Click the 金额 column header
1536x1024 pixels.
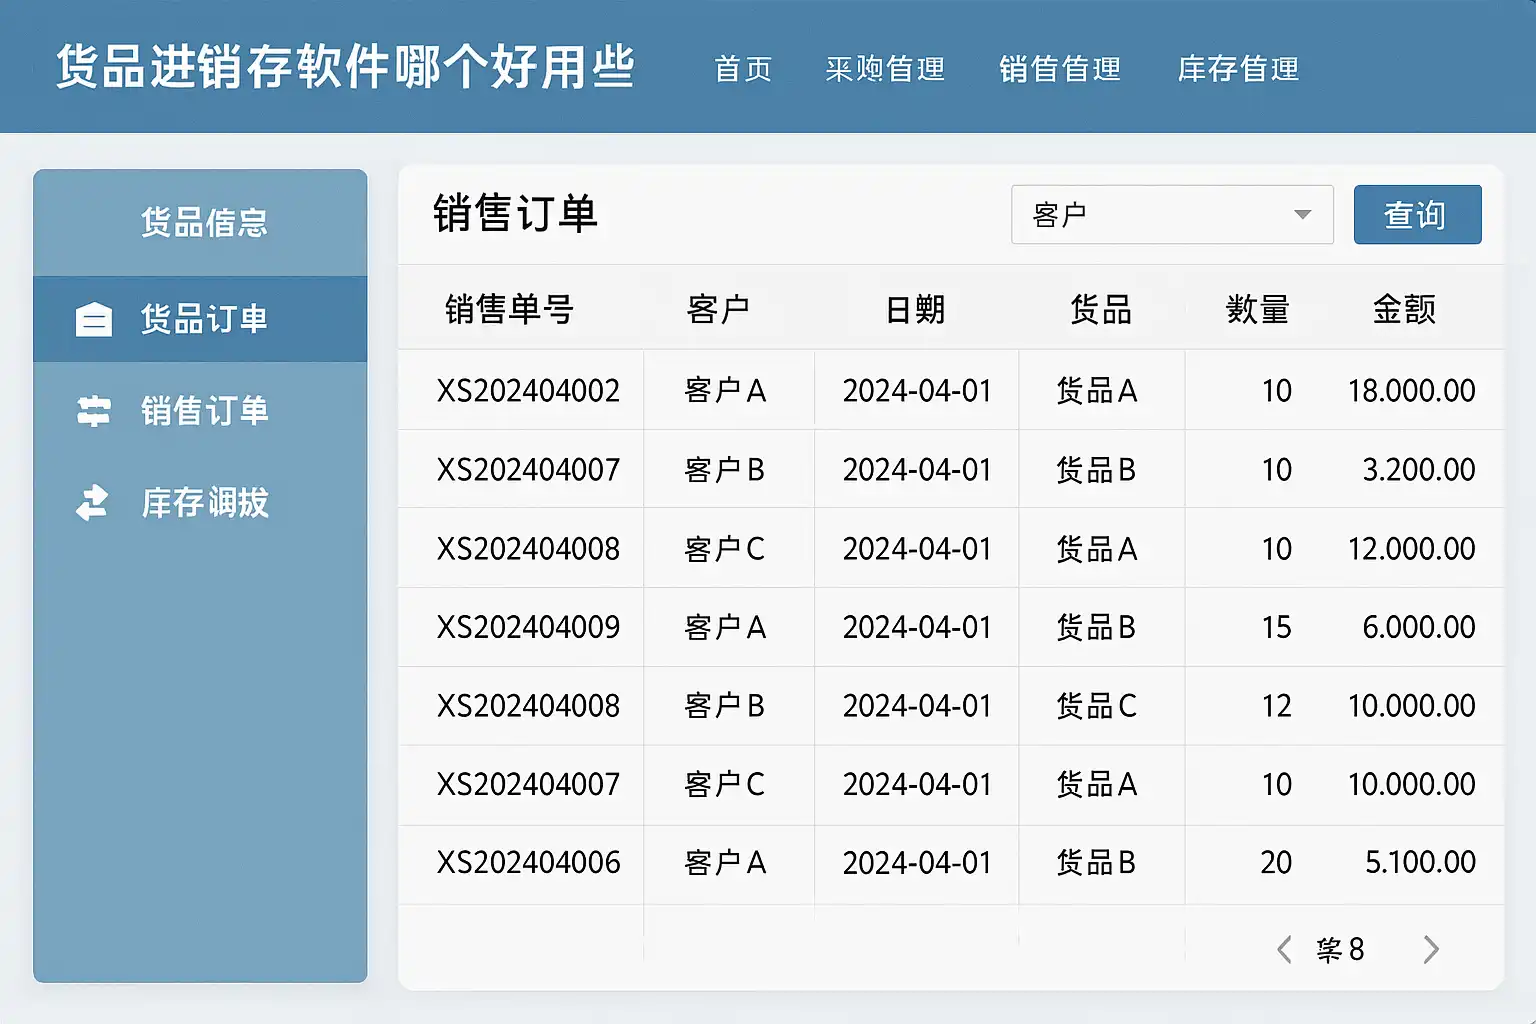click(x=1404, y=309)
